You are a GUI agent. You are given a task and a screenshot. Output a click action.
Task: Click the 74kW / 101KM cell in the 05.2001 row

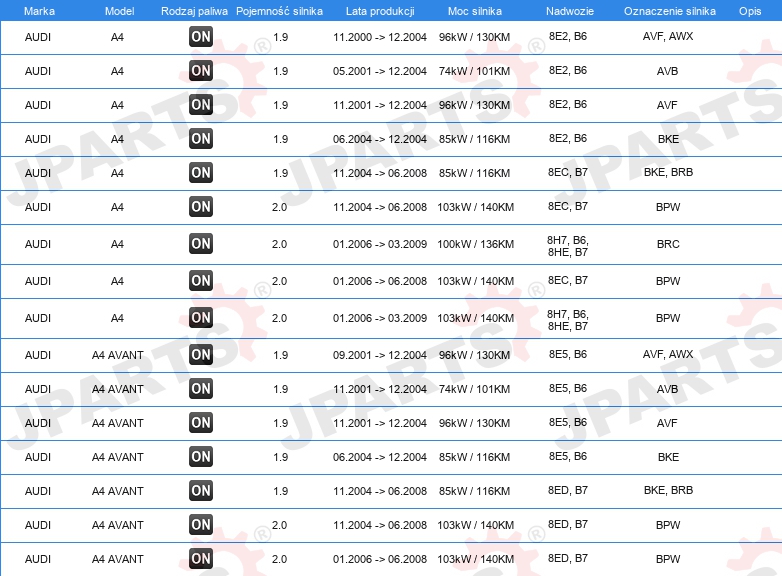coord(474,71)
